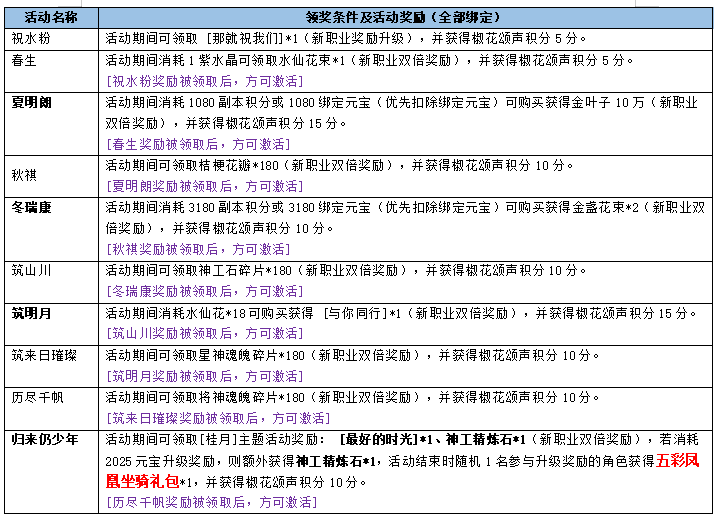Click the line about 星神魂魄碎片*180
This screenshot has width=720, height=520.
click(x=352, y=355)
